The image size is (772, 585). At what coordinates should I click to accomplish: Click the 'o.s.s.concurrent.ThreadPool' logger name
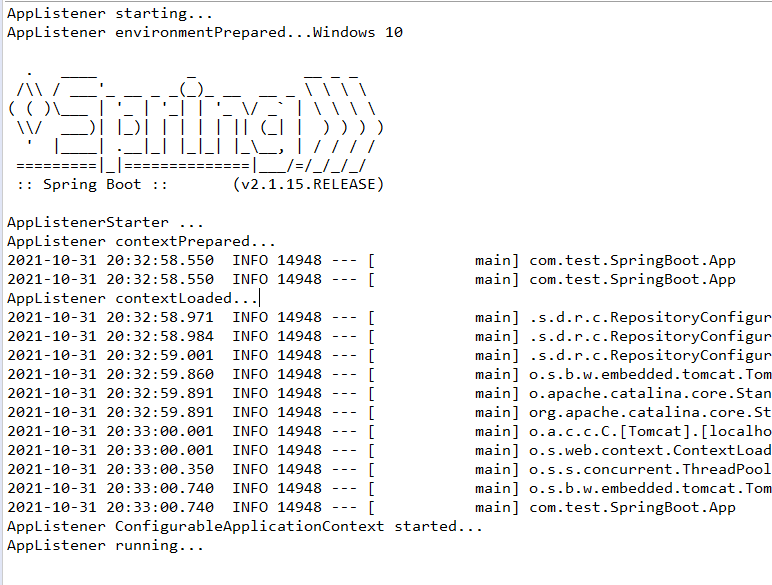click(x=650, y=470)
